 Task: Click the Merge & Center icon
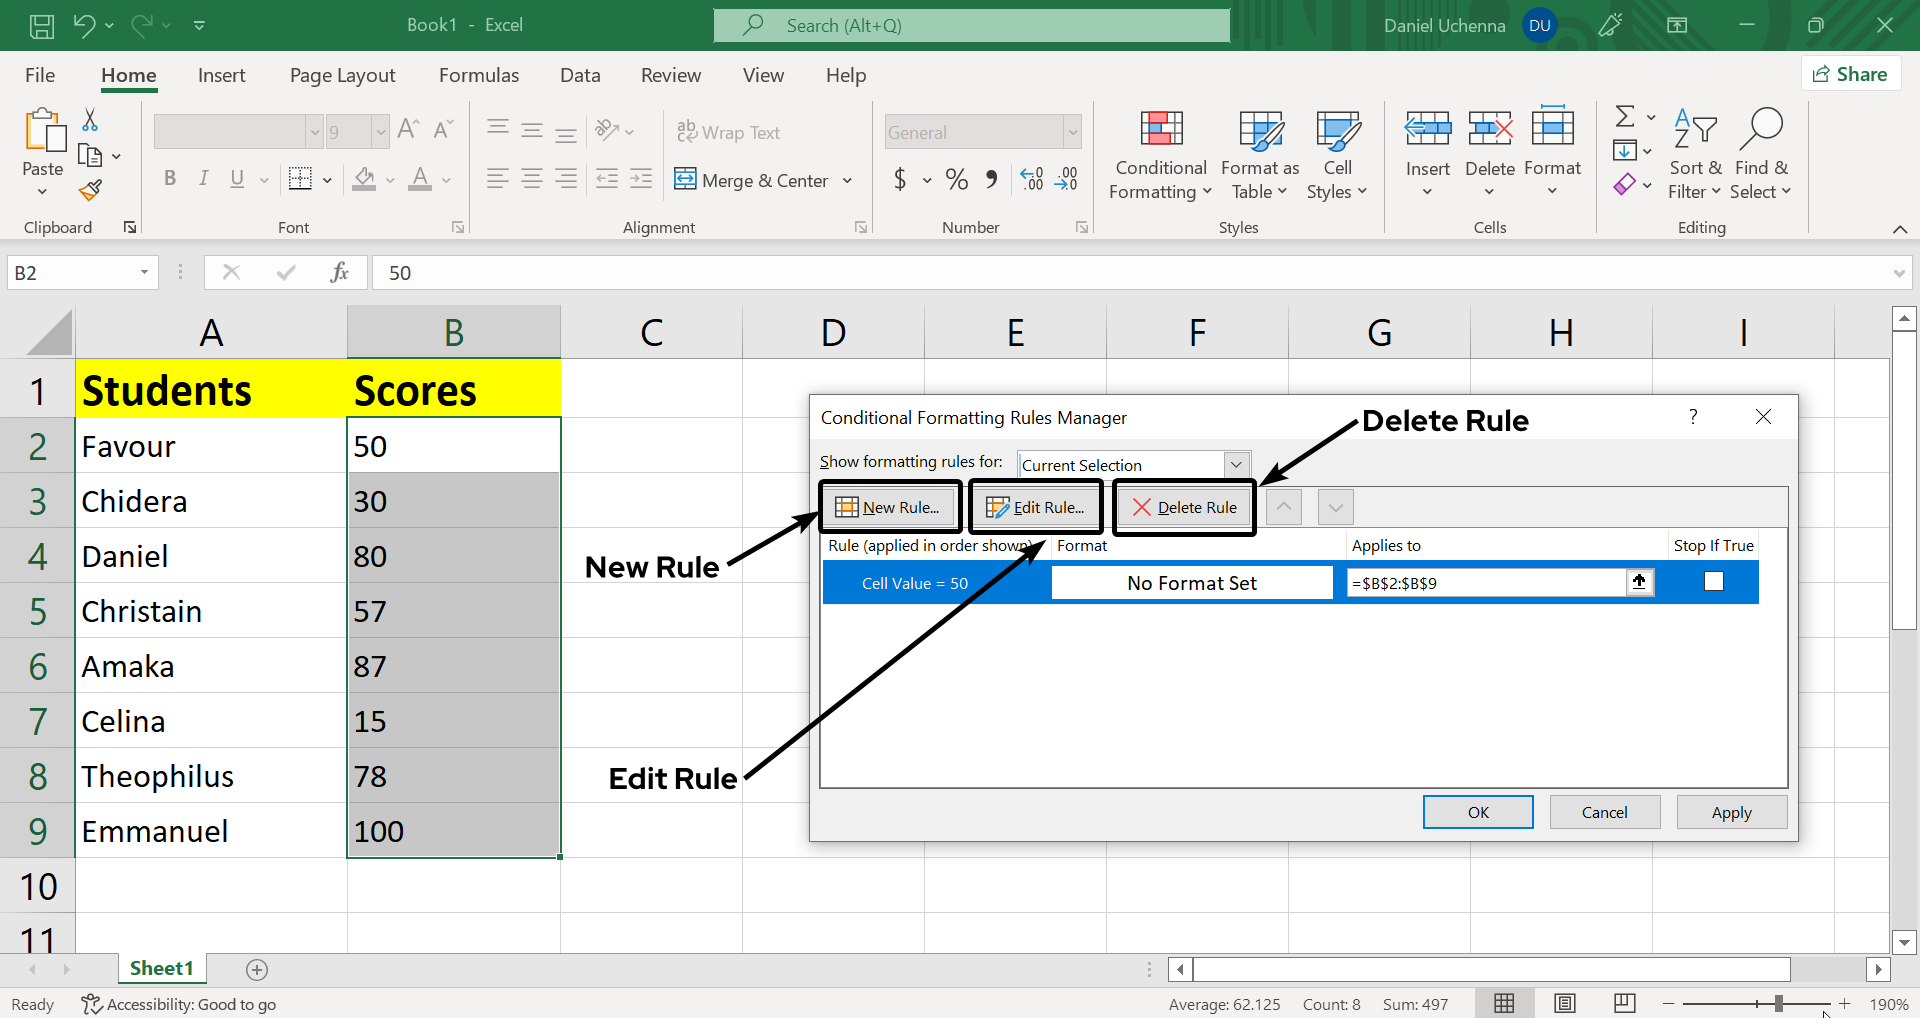click(x=685, y=180)
